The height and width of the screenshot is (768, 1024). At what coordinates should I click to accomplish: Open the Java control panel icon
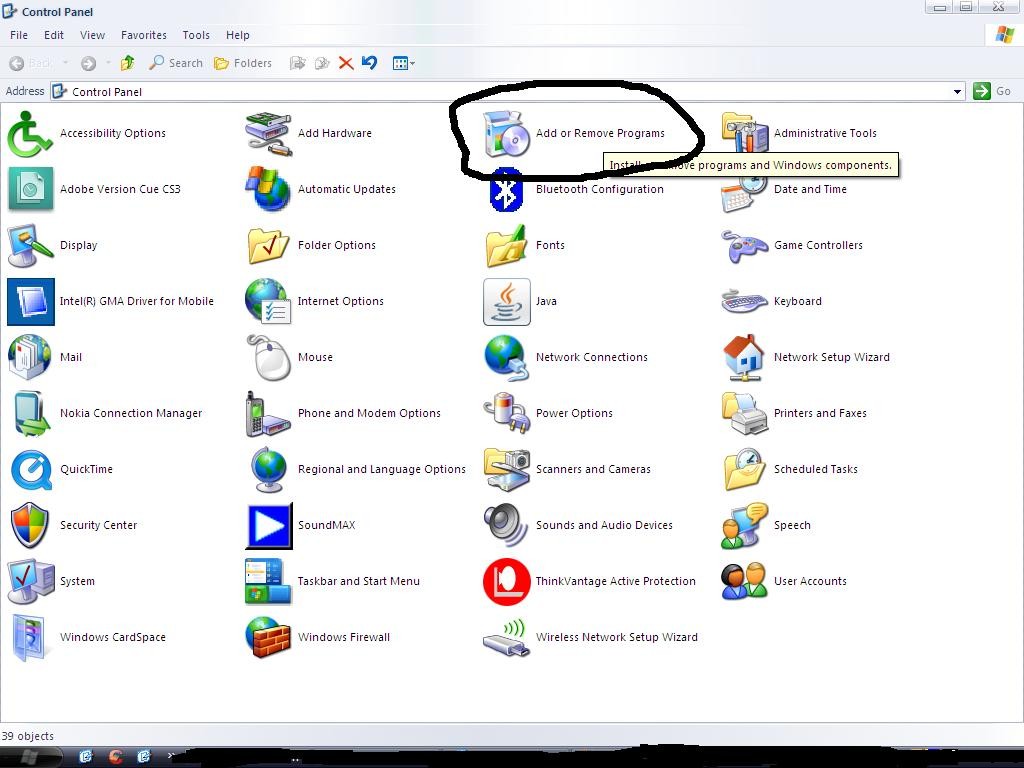pos(506,301)
